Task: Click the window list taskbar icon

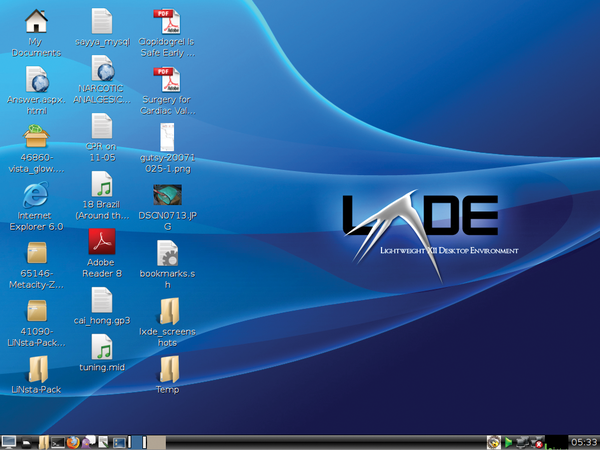Action: 119,443
